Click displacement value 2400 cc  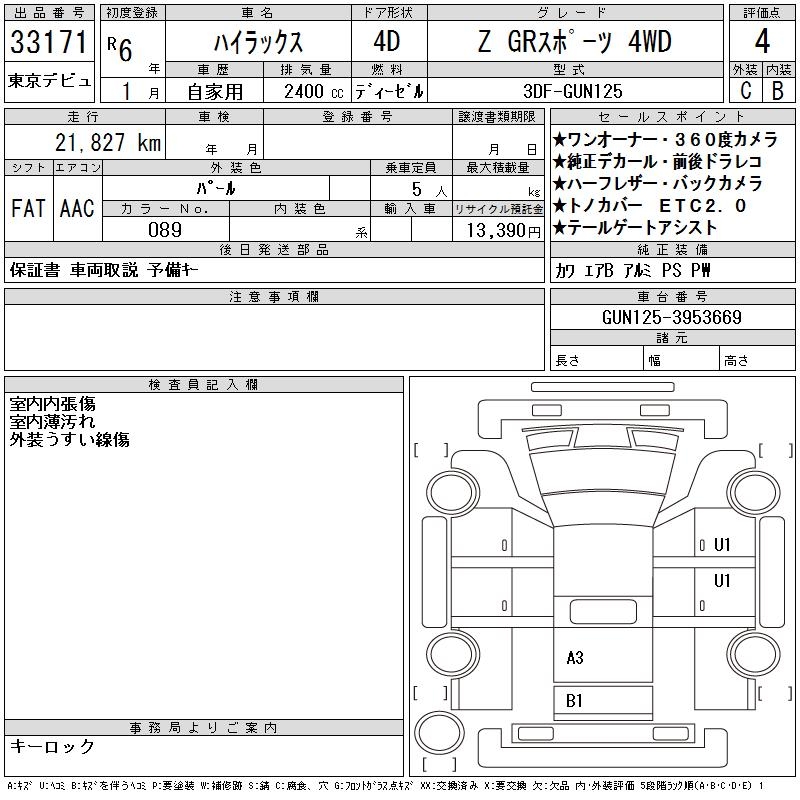coord(313,92)
